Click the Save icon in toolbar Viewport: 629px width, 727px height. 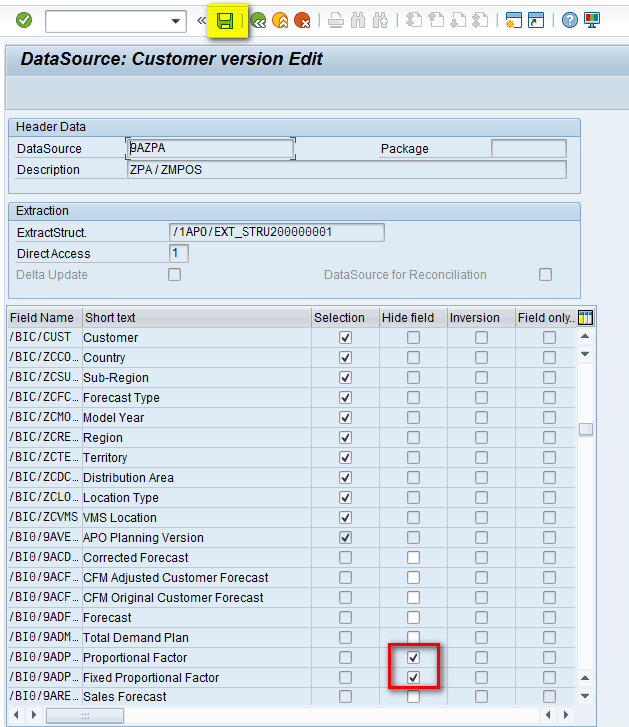tap(226, 20)
